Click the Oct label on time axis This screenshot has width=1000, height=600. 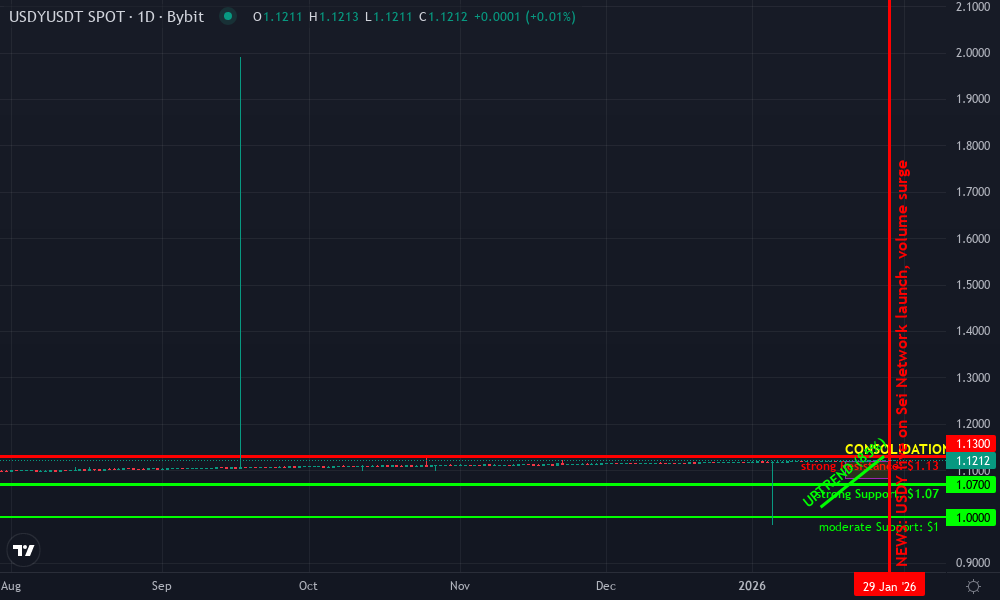pos(308,585)
